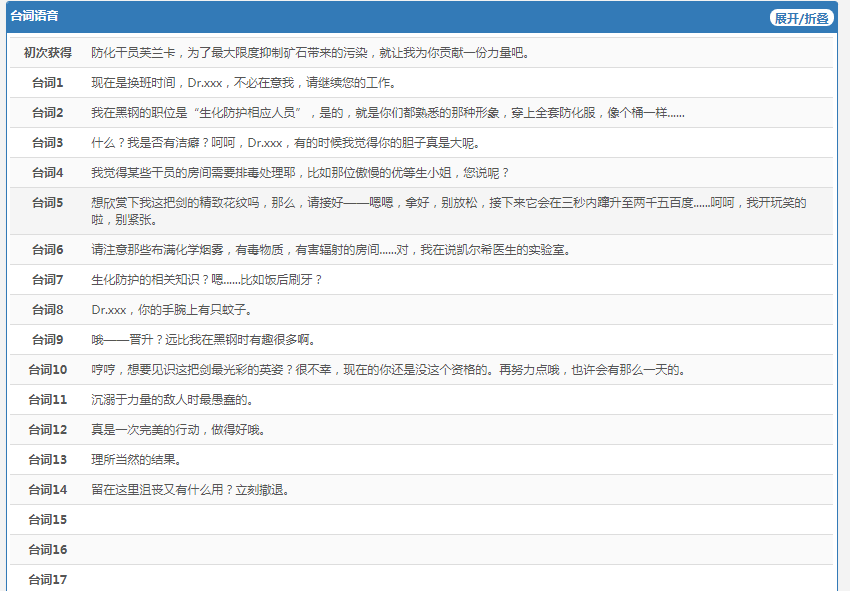This screenshot has height=591, width=853.
Task: Click the 台词12 line 真是一次完美的行动
Action: [x=177, y=430]
